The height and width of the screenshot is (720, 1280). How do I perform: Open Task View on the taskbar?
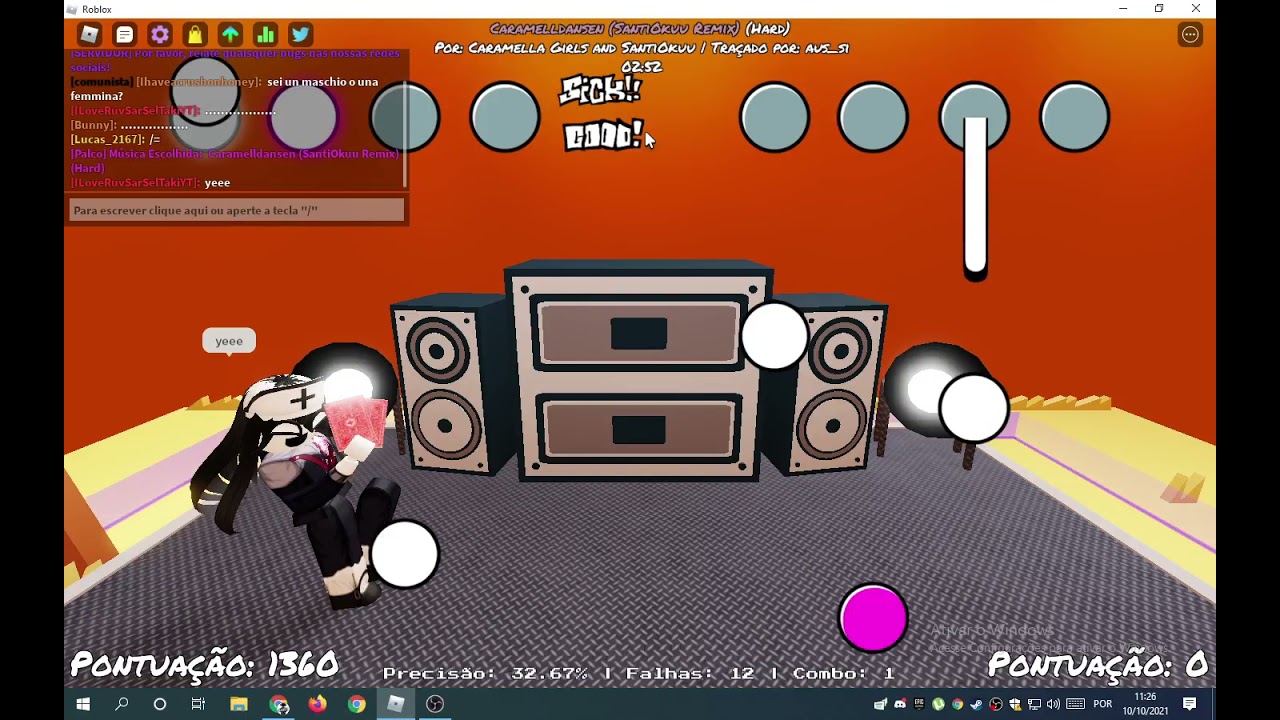(198, 704)
